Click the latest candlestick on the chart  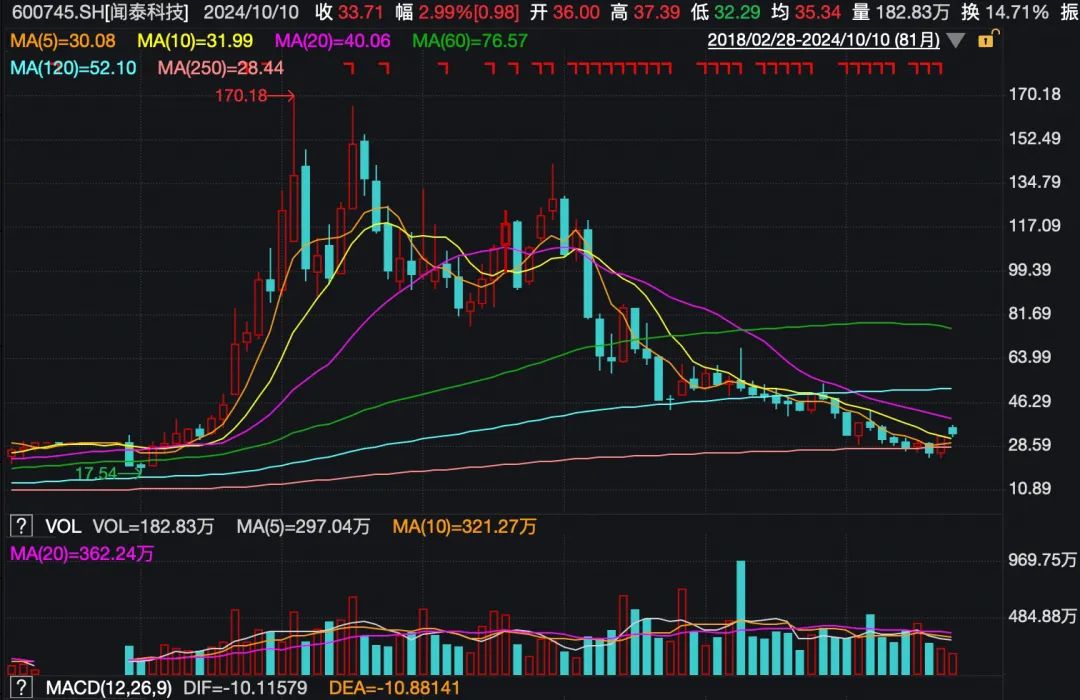click(x=953, y=431)
